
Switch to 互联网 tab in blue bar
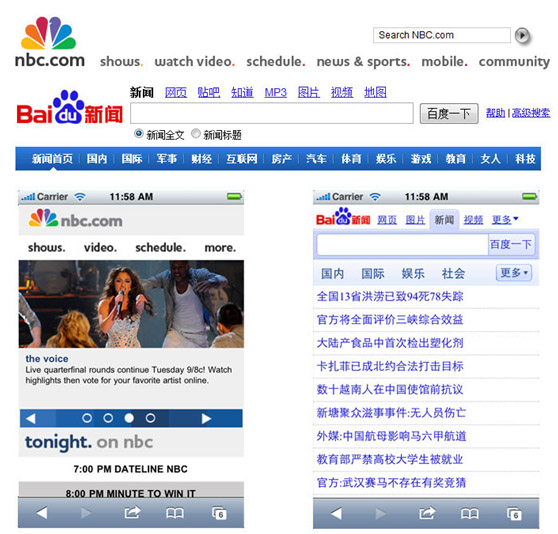coord(242,159)
